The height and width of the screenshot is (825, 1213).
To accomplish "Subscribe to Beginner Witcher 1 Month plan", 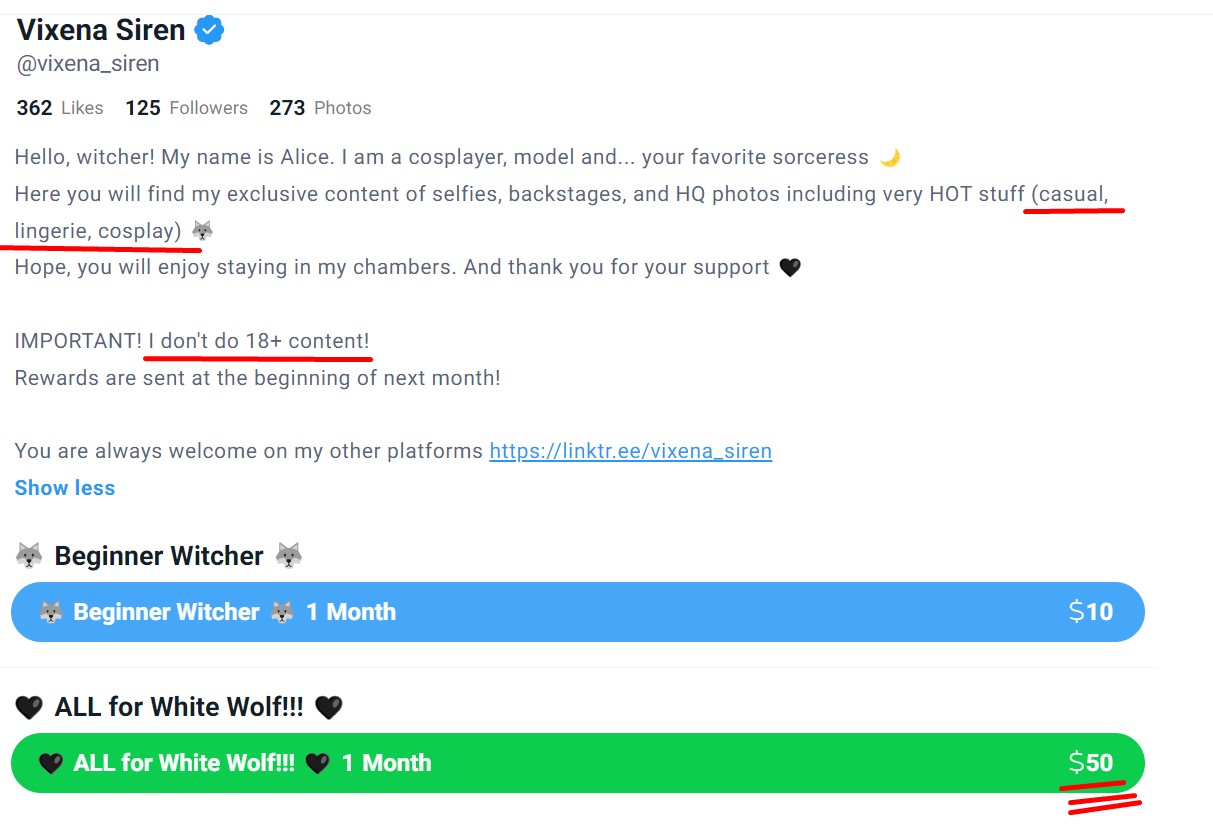I will coord(577,612).
